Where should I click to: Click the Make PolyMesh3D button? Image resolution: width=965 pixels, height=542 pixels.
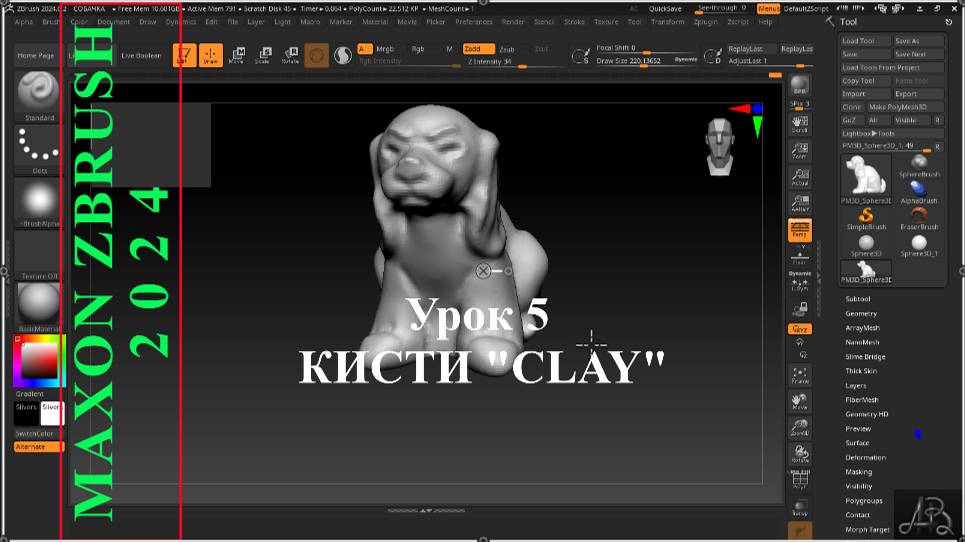905,107
